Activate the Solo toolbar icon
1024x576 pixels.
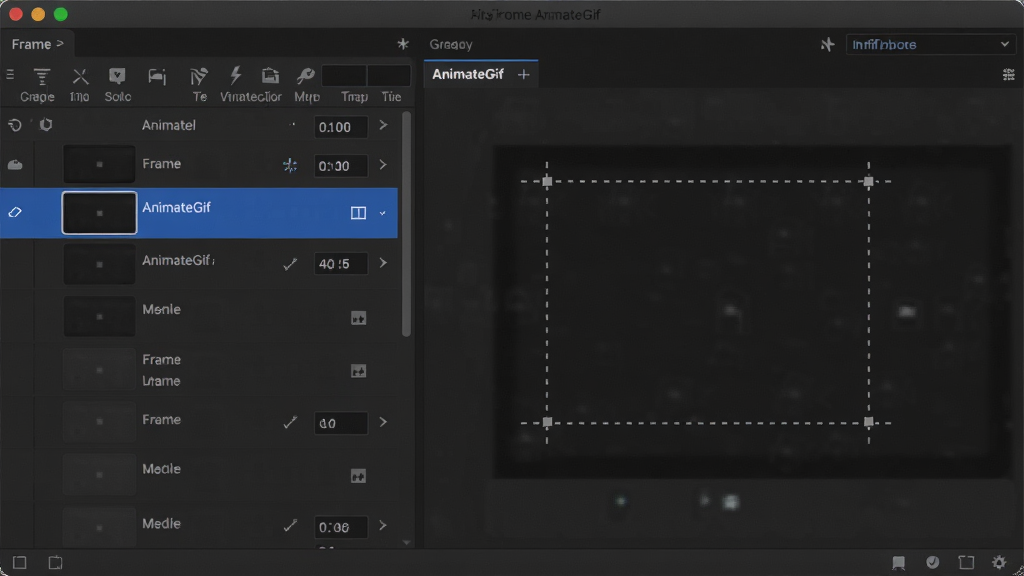pyautogui.click(x=117, y=76)
